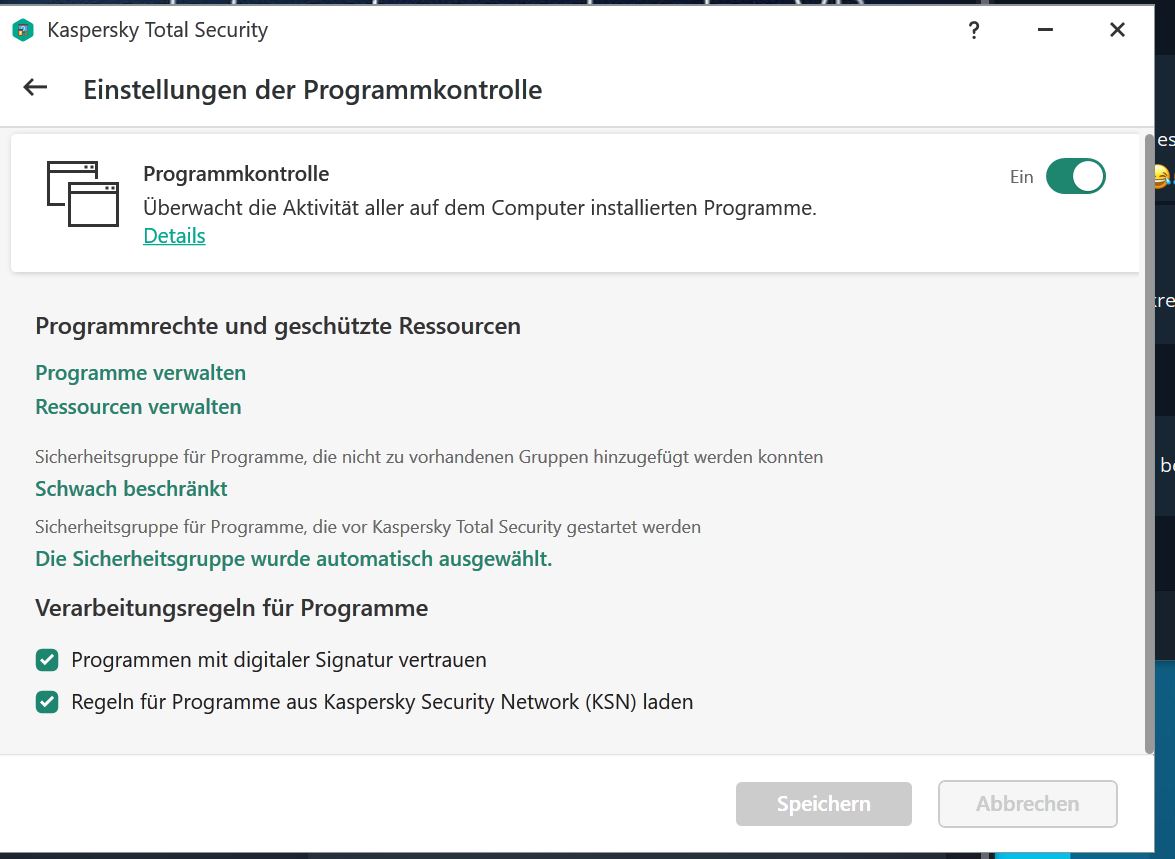This screenshot has height=859, width=1175.
Task: Uncheck Regeln für Programme aus KSN laden
Action: pos(47,702)
